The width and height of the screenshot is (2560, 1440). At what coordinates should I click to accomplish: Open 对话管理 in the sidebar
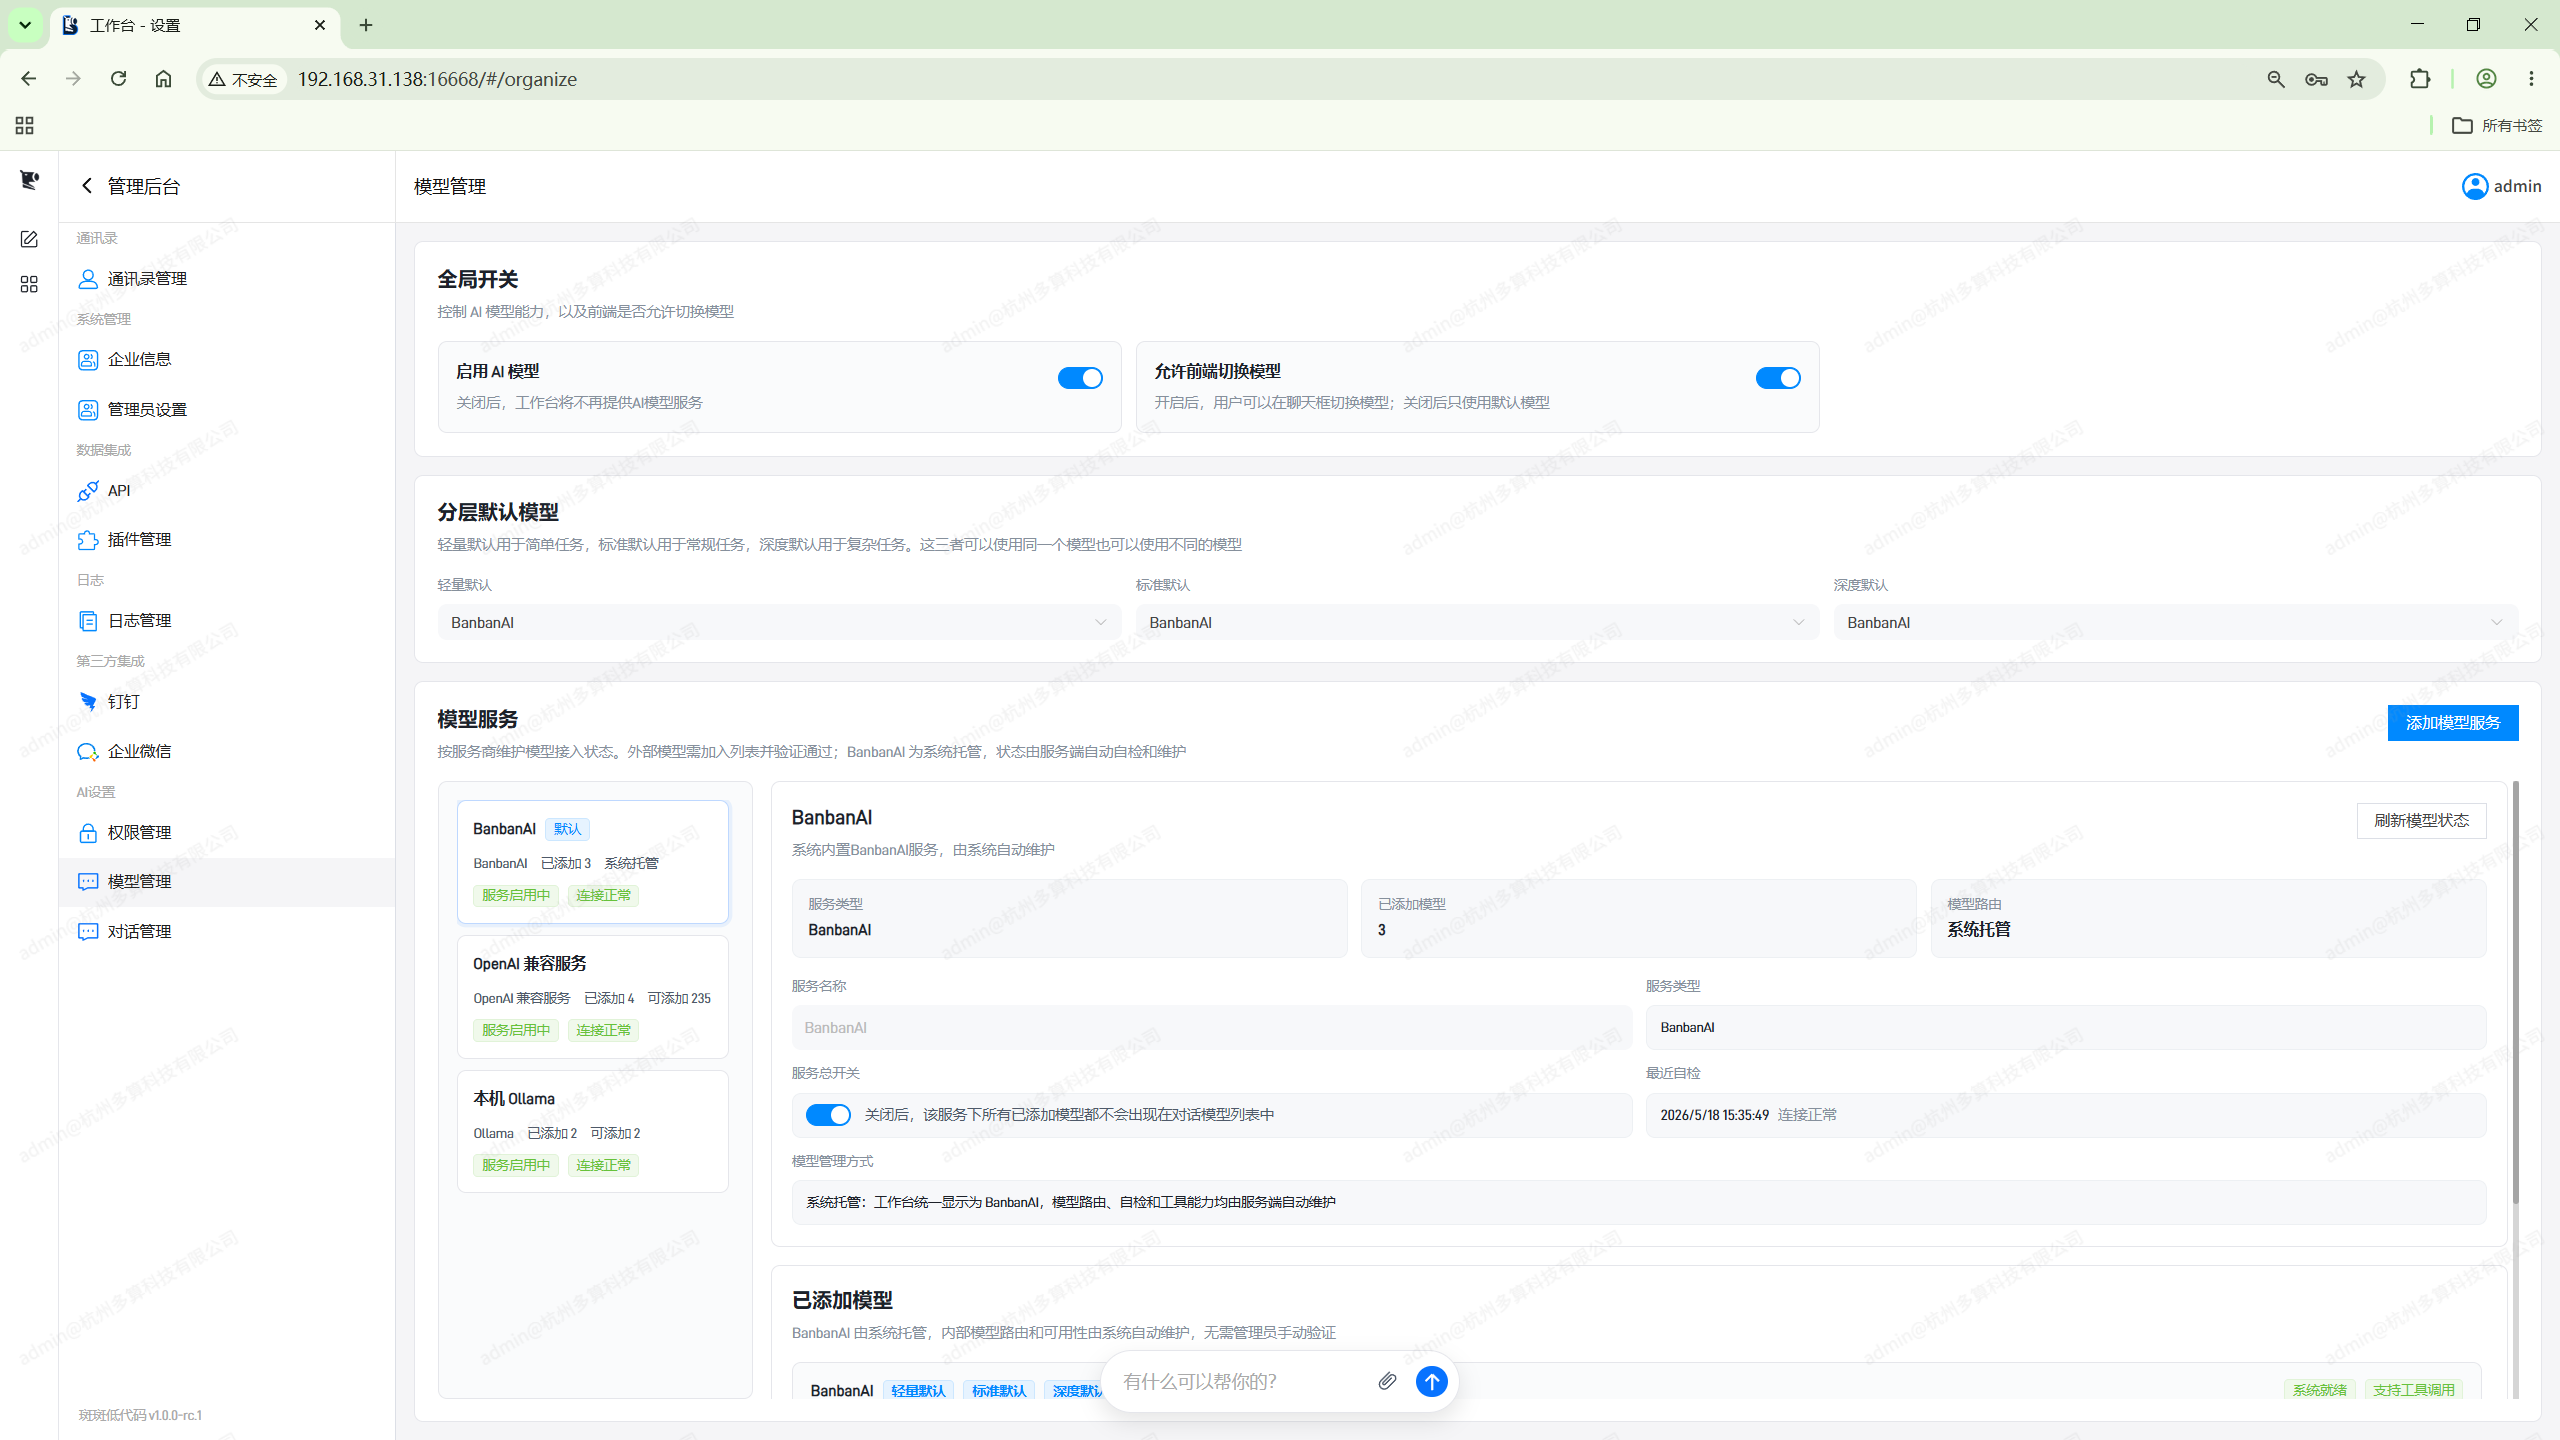coord(227,932)
